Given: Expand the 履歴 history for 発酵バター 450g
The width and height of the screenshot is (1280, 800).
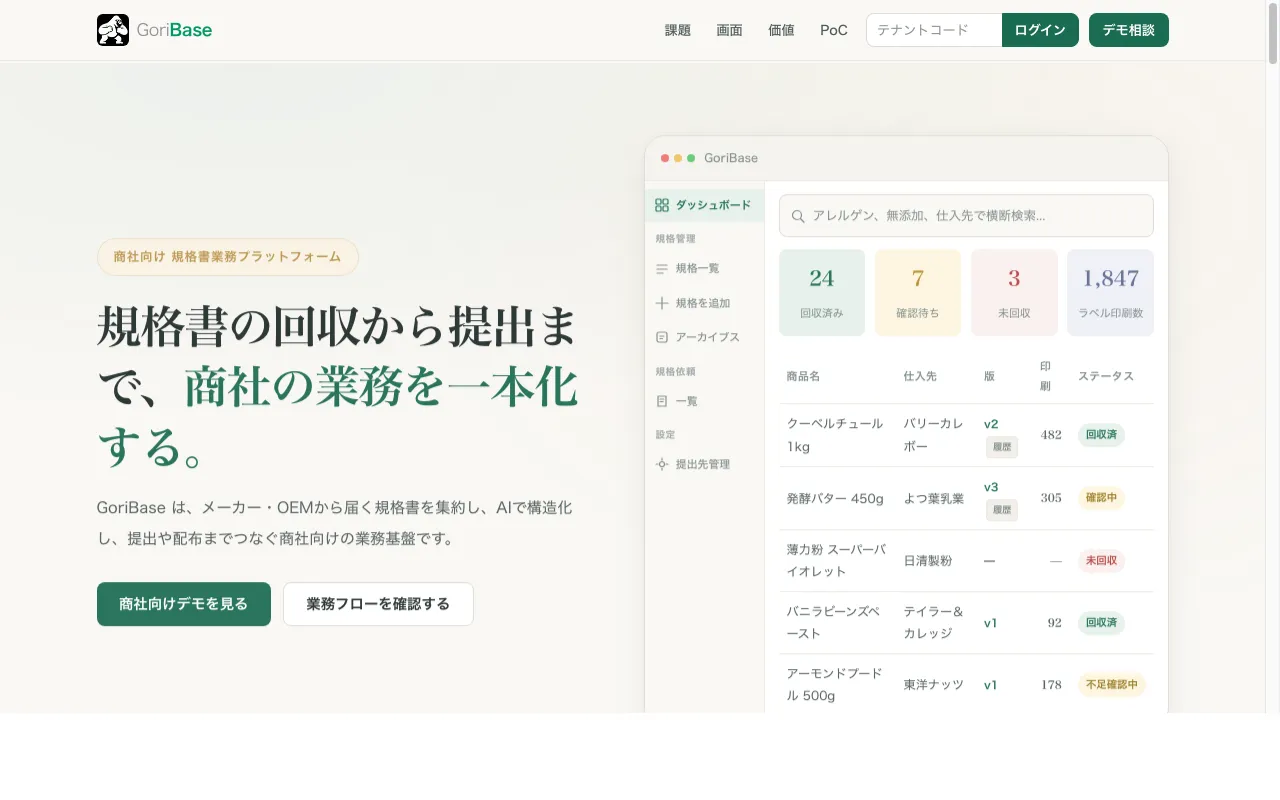Looking at the screenshot, I should click(1002, 510).
